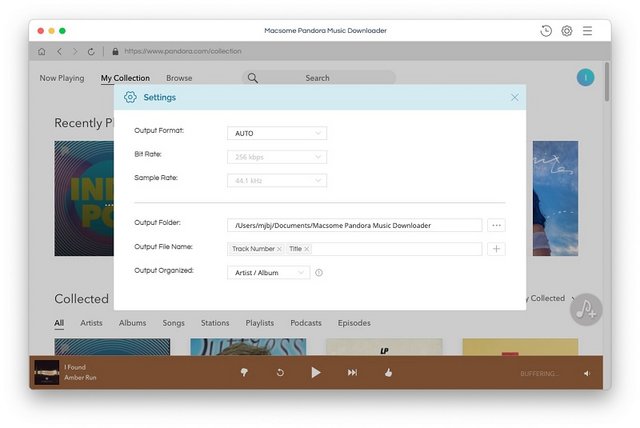This screenshot has width=640, height=428.
Task: Open the yellow album card thumbnail
Action: click(x=520, y=347)
